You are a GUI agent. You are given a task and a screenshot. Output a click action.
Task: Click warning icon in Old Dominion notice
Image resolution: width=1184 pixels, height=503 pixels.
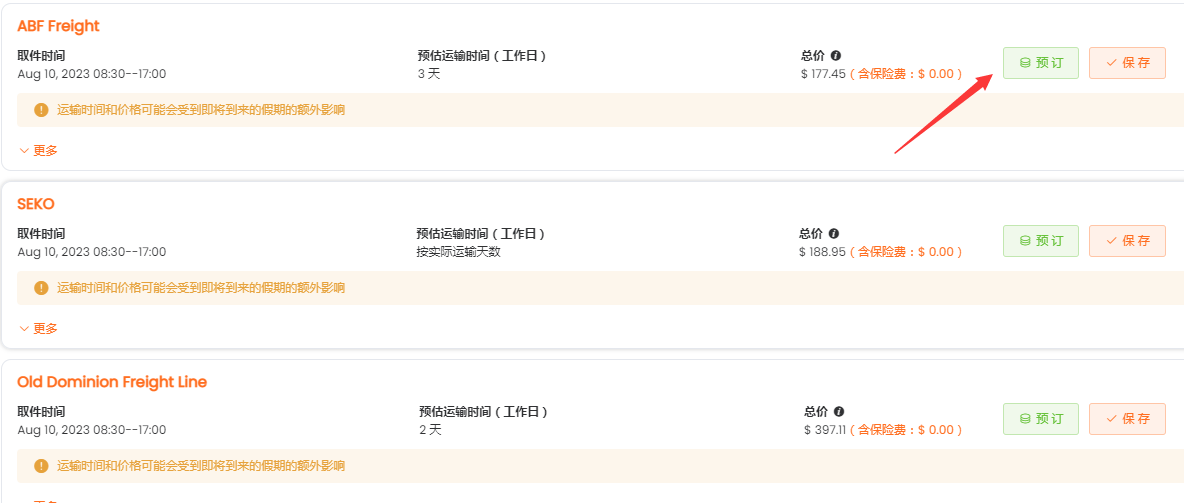(x=41, y=466)
